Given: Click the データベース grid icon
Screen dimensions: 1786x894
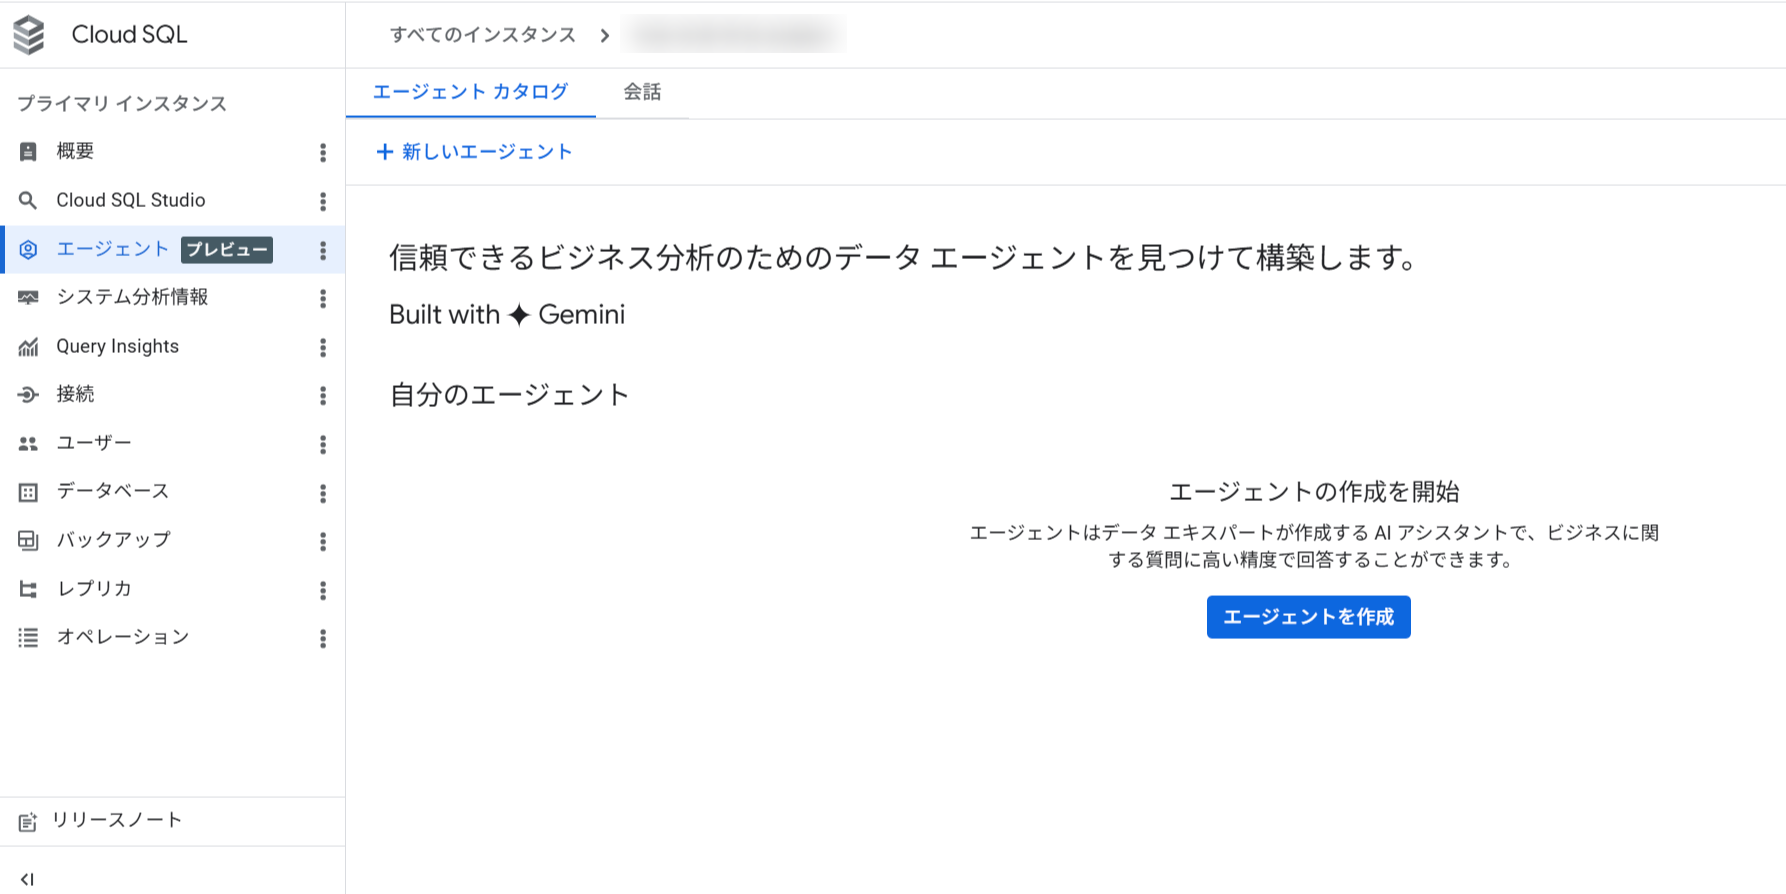Looking at the screenshot, I should 28,492.
